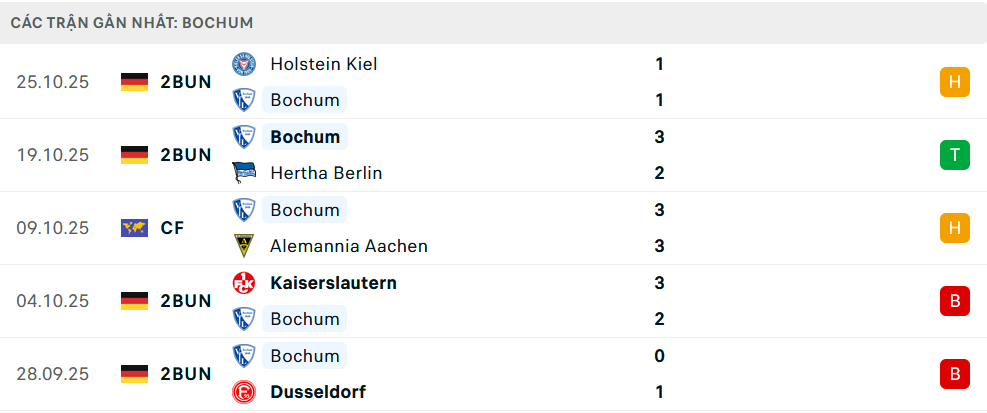This screenshot has width=987, height=413.
Task: Click the Bochum crest in the 19.10.25 match
Action: click(x=243, y=137)
